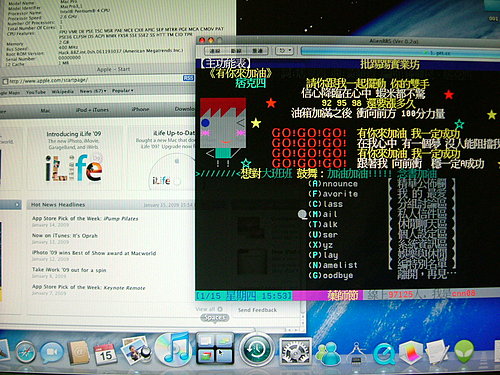Click the RSS button in Safari address bar

[x=188, y=78]
